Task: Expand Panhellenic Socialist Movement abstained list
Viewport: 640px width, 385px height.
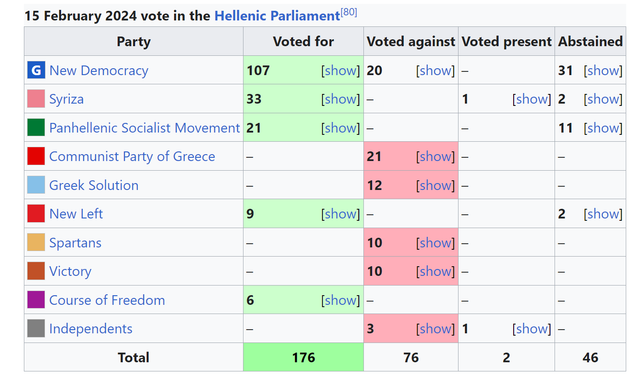Action: (603, 128)
